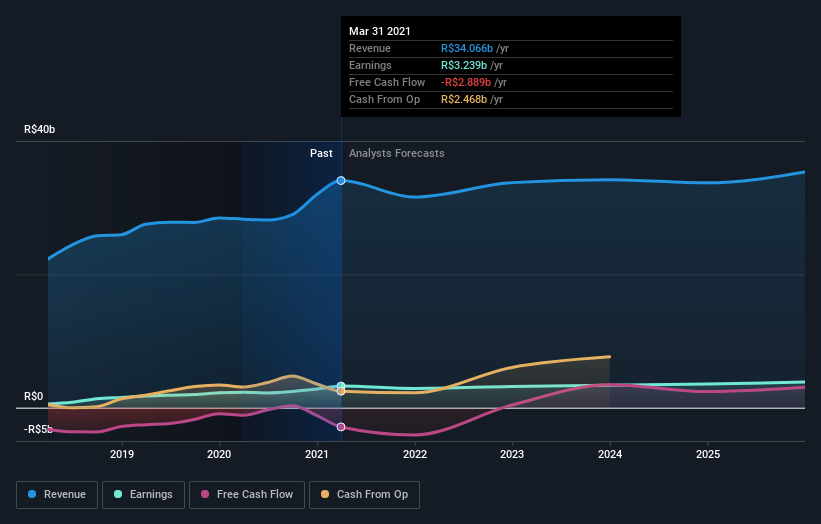Click the 2023 x-axis label
The image size is (821, 524).
(x=512, y=454)
